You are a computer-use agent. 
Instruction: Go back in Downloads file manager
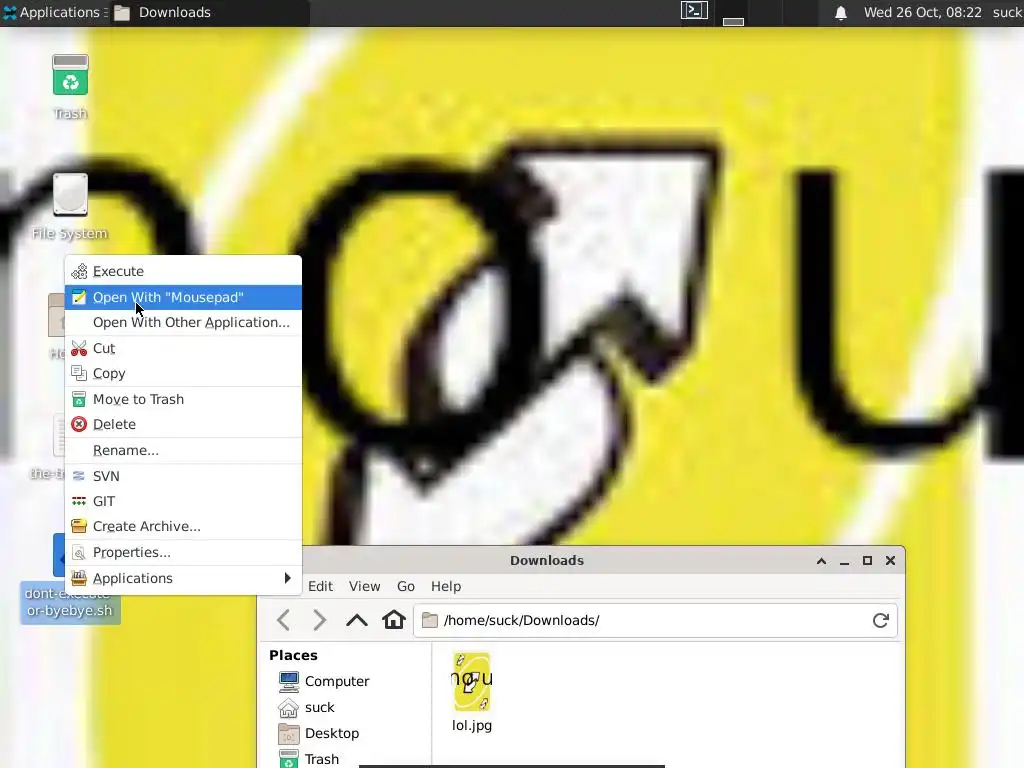283,620
